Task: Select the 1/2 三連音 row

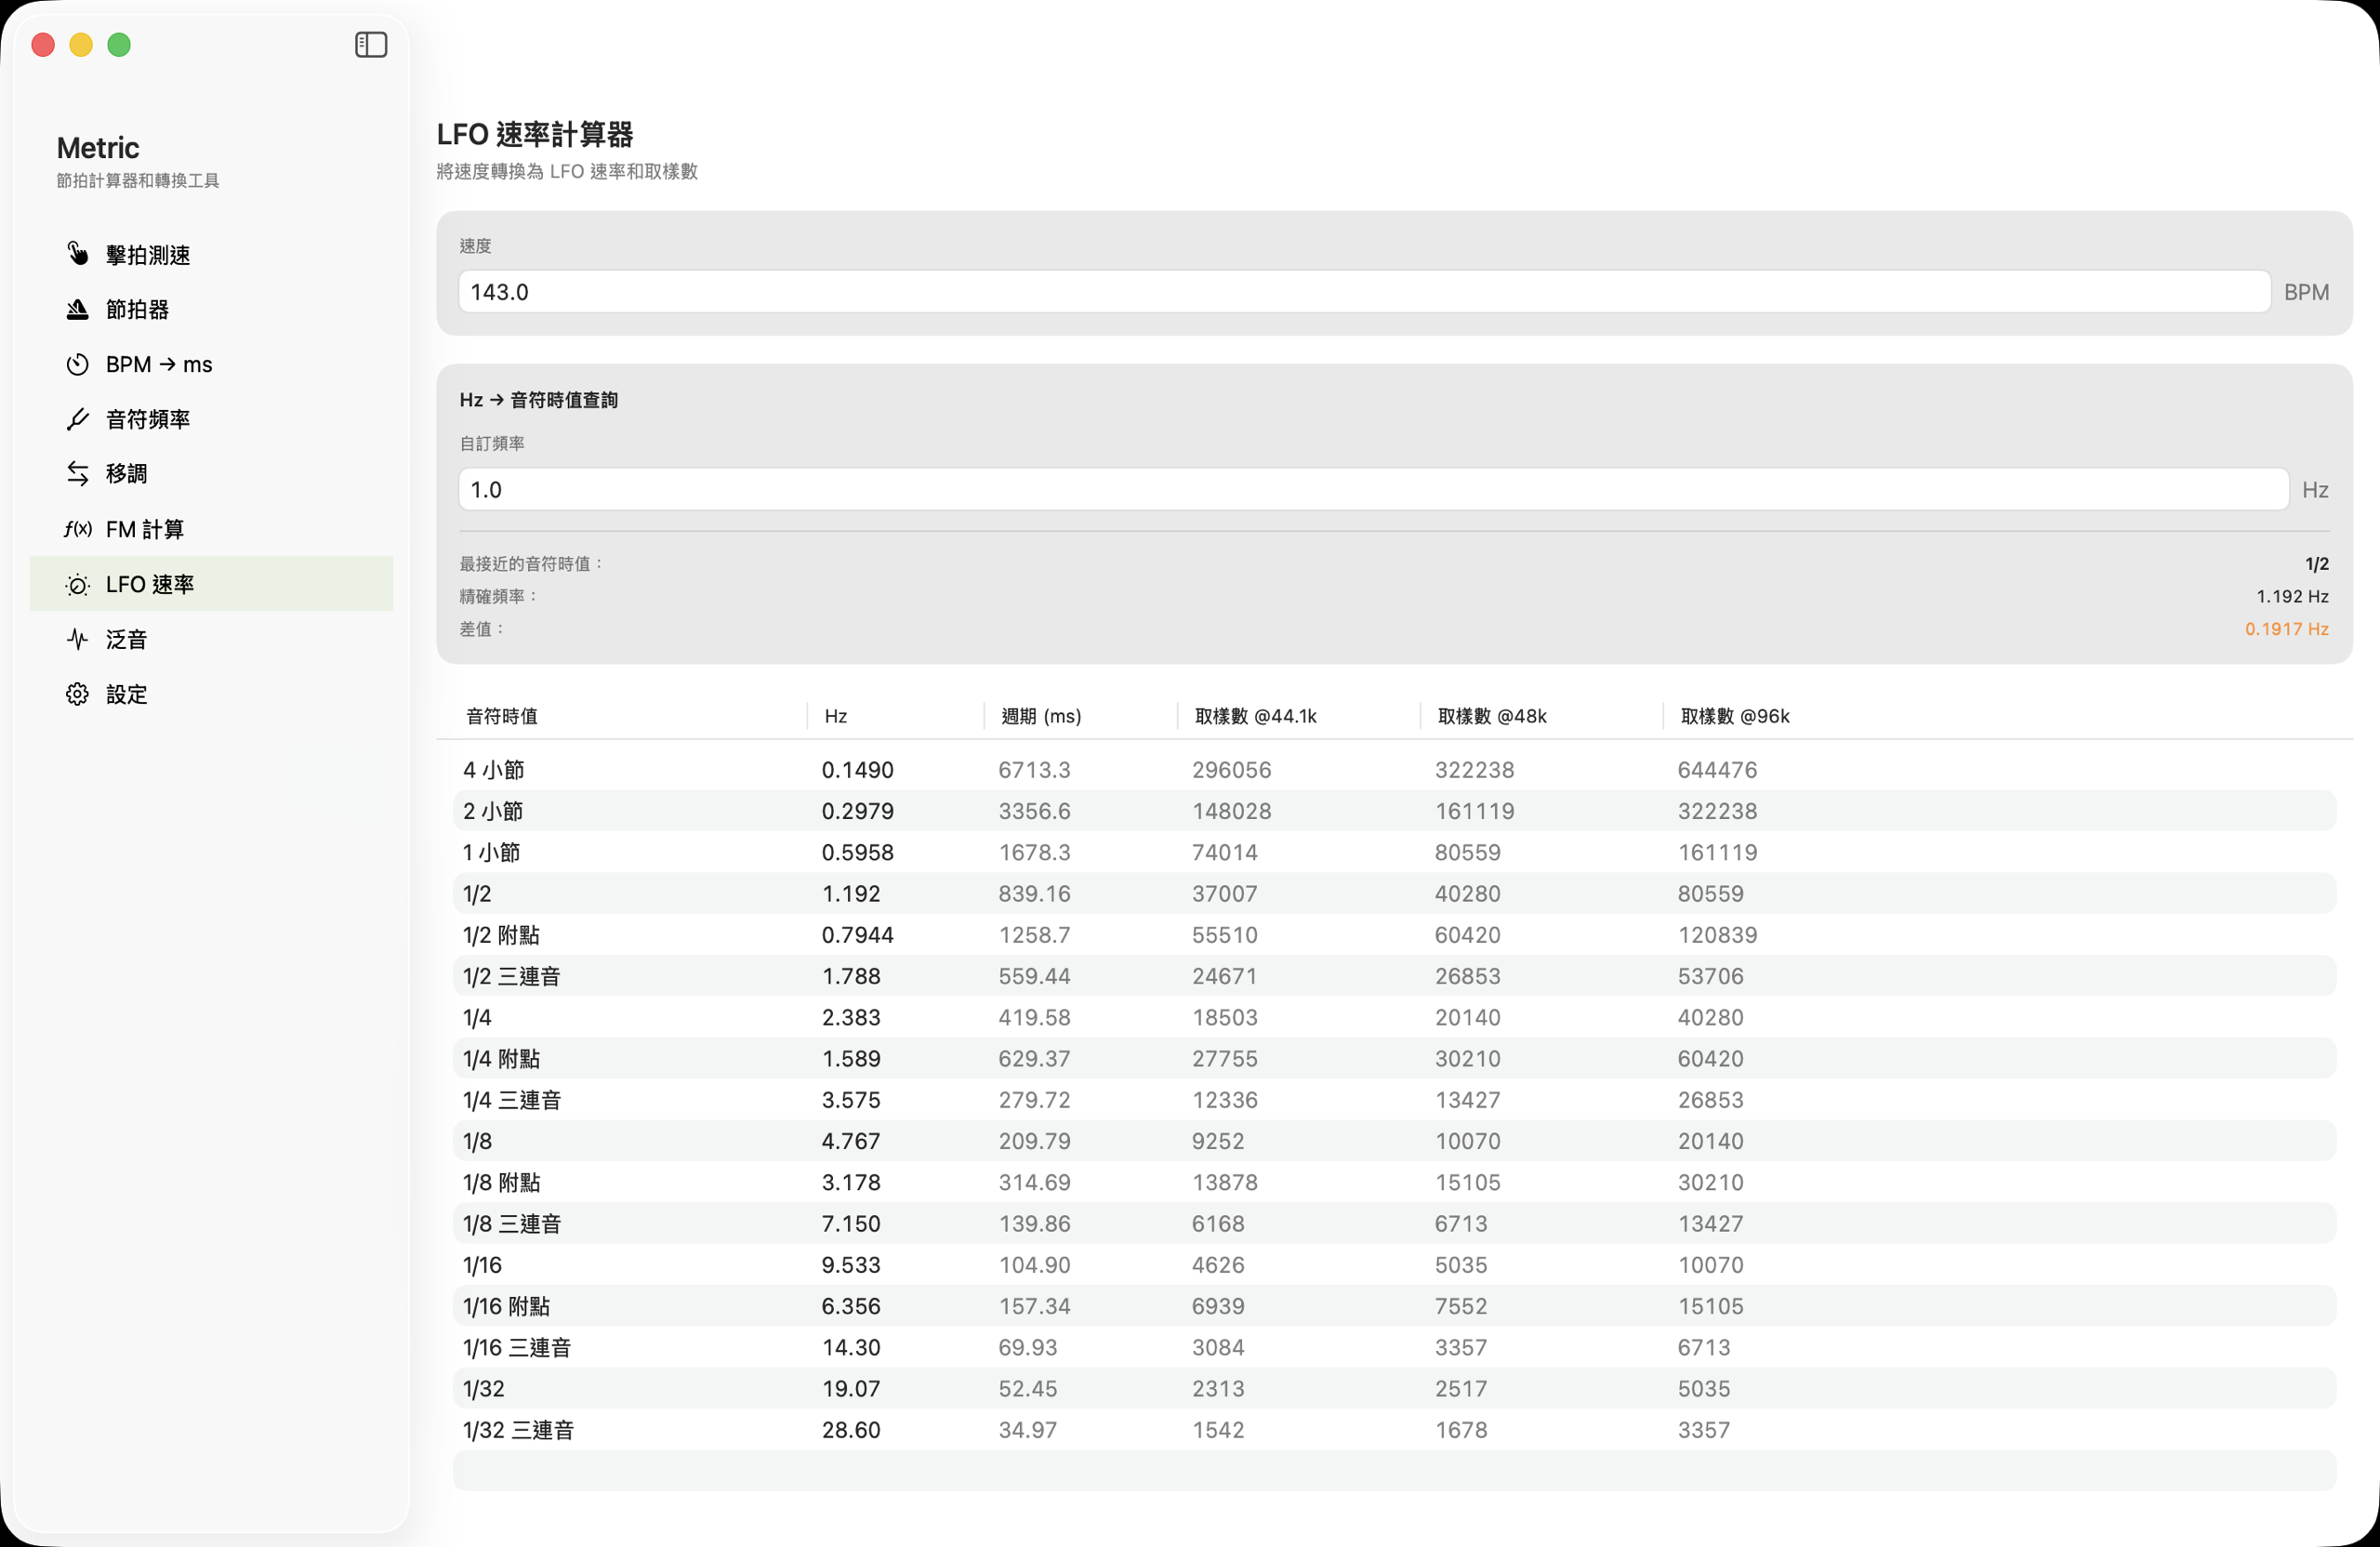Action: coord(1394,976)
